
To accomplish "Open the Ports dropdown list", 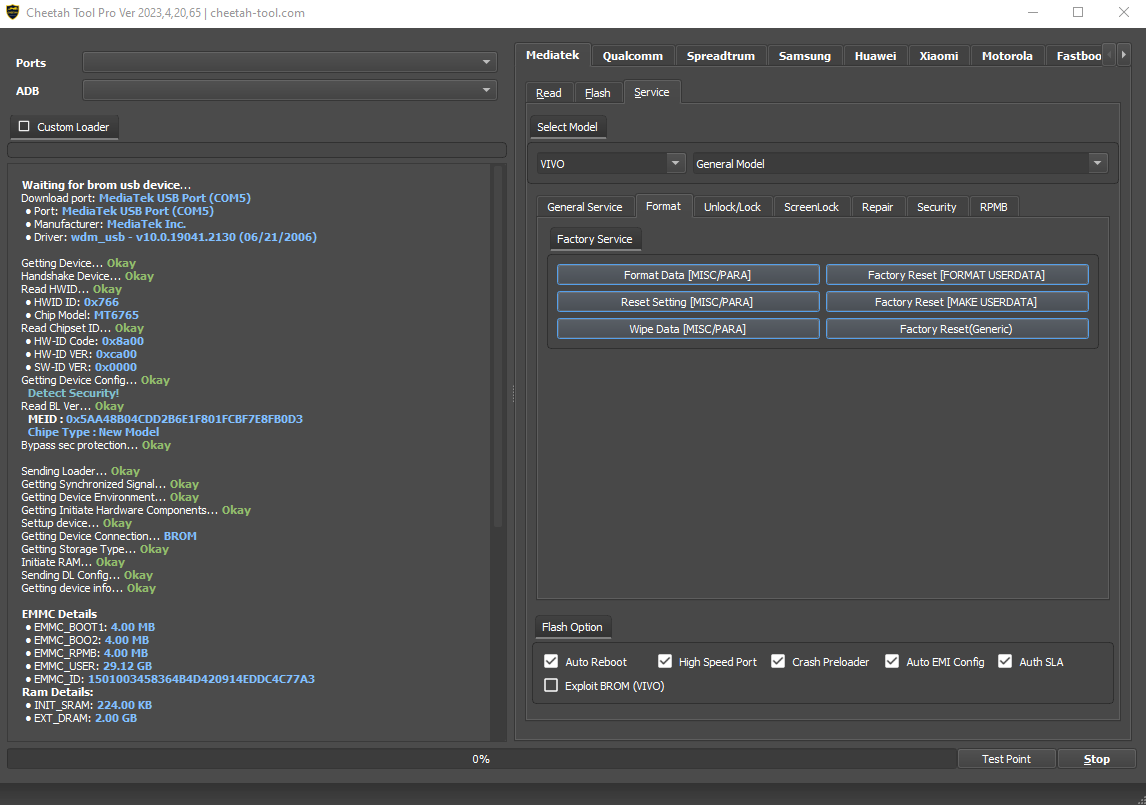I will coord(289,62).
